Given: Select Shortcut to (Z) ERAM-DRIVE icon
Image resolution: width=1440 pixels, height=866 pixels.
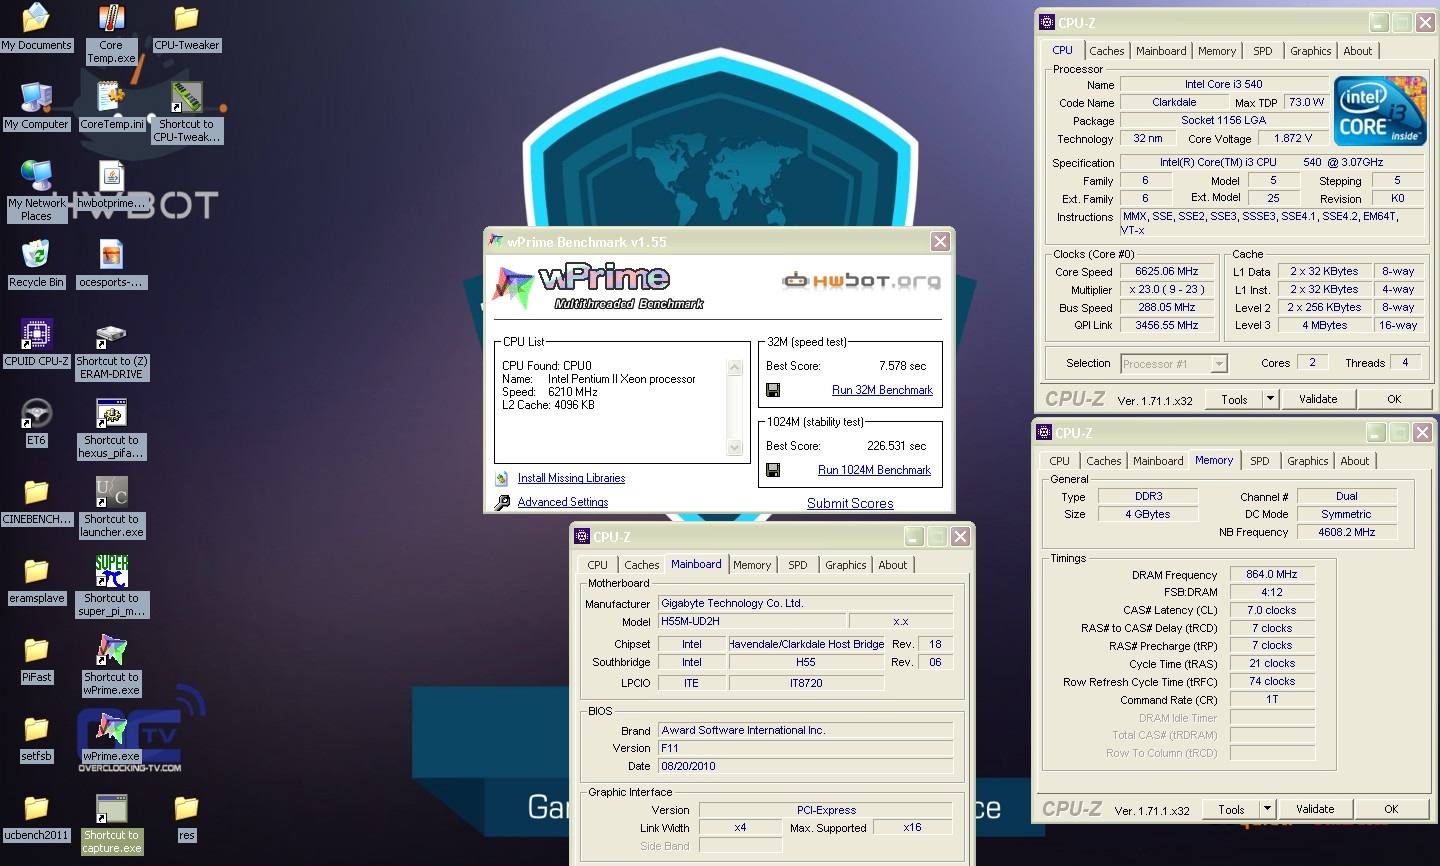Looking at the screenshot, I should point(111,350).
